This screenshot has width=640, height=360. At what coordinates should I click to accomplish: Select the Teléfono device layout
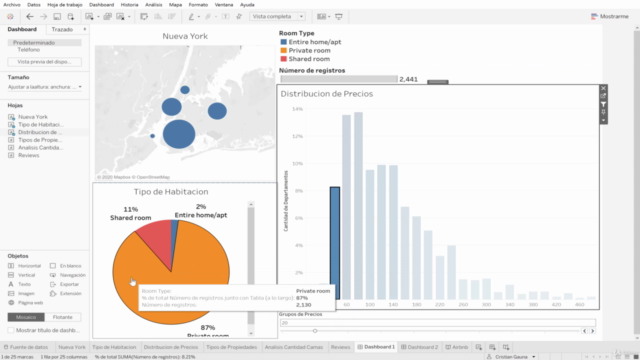[x=29, y=49]
